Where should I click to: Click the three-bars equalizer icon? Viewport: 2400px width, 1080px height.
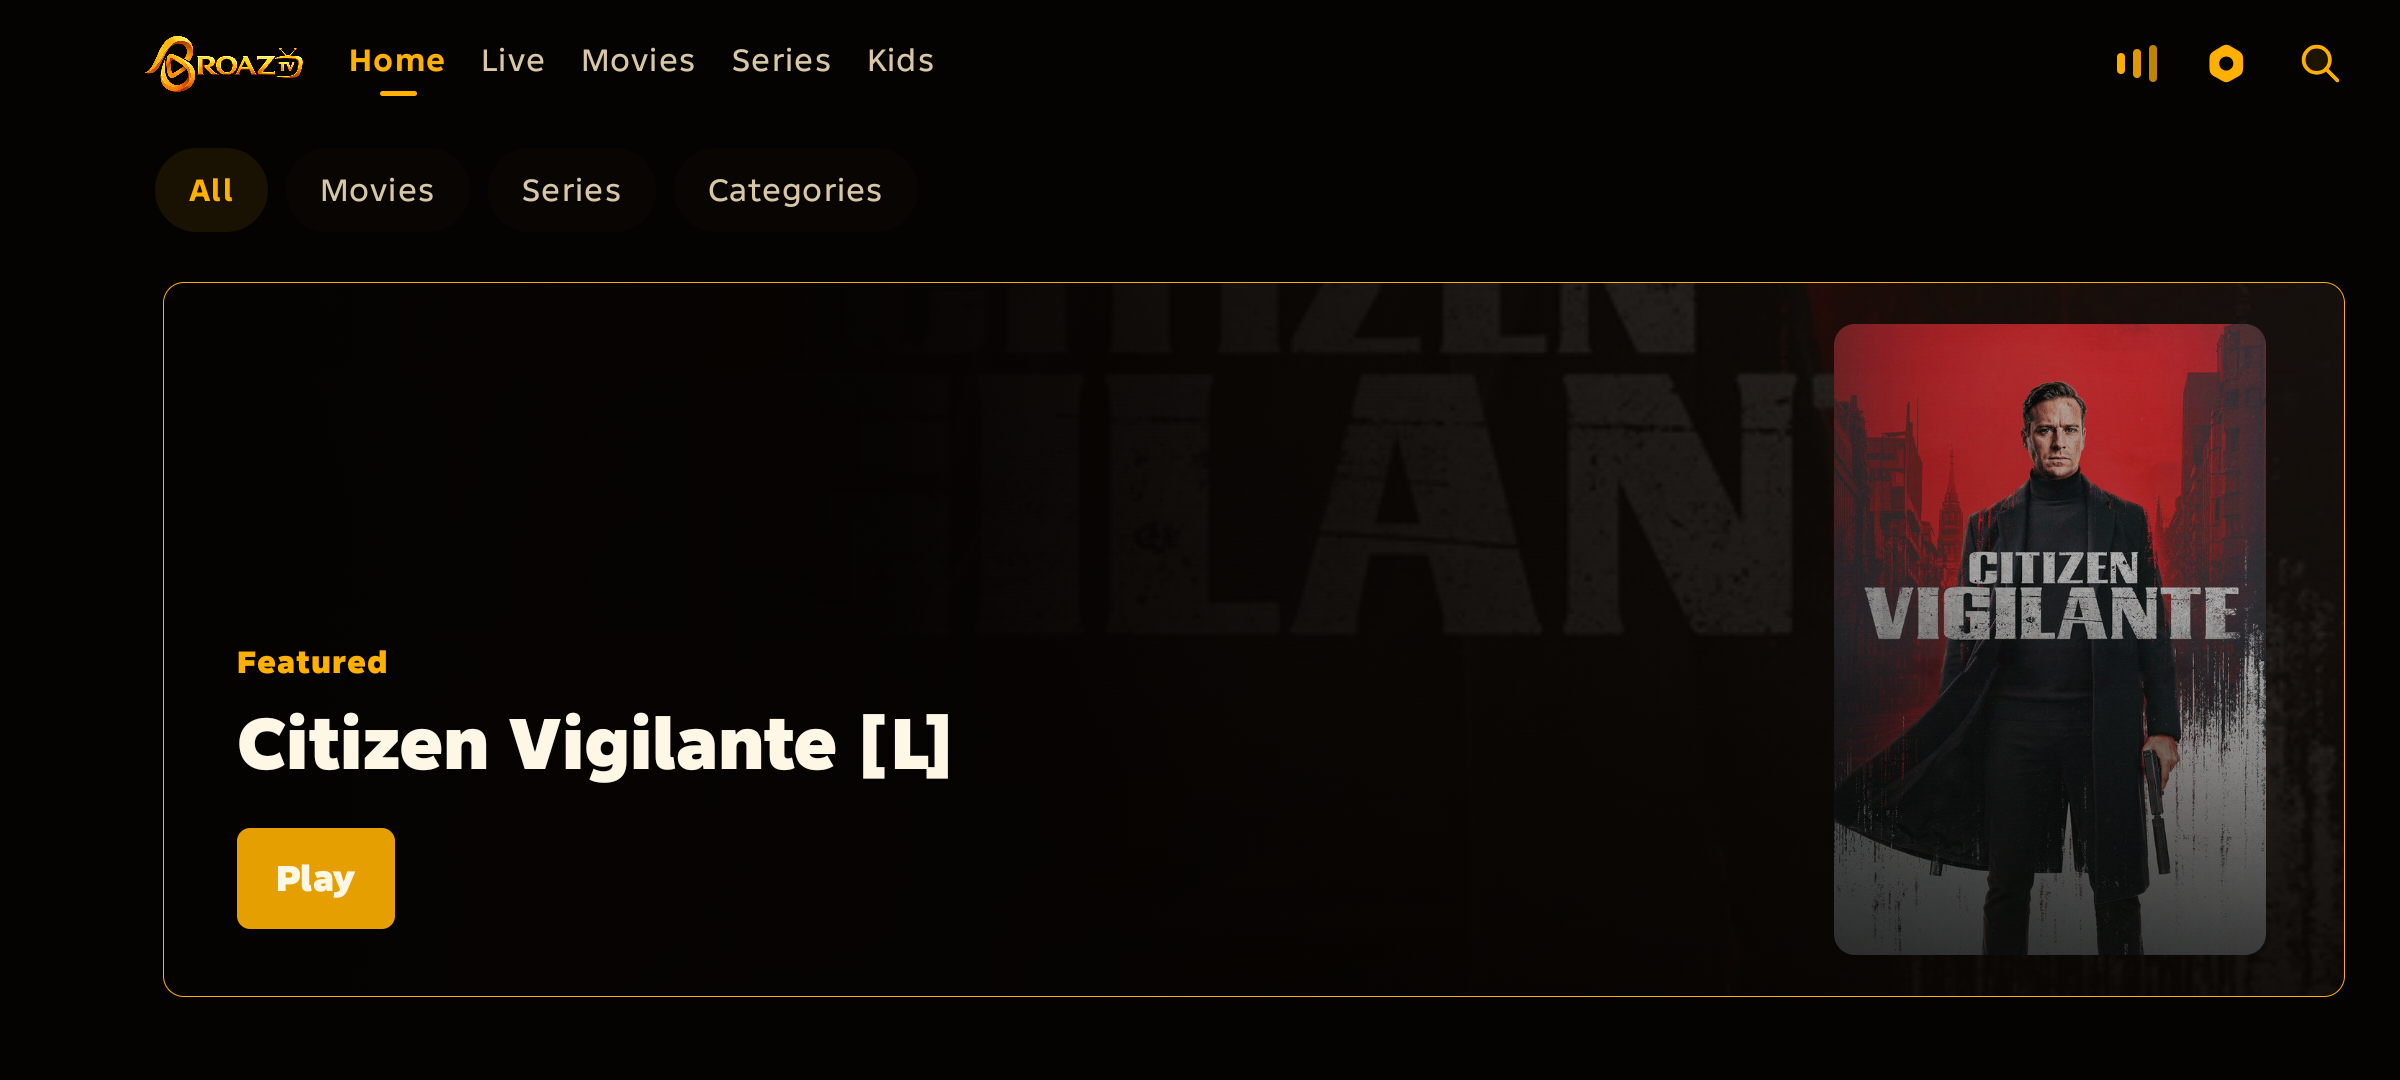[2137, 63]
